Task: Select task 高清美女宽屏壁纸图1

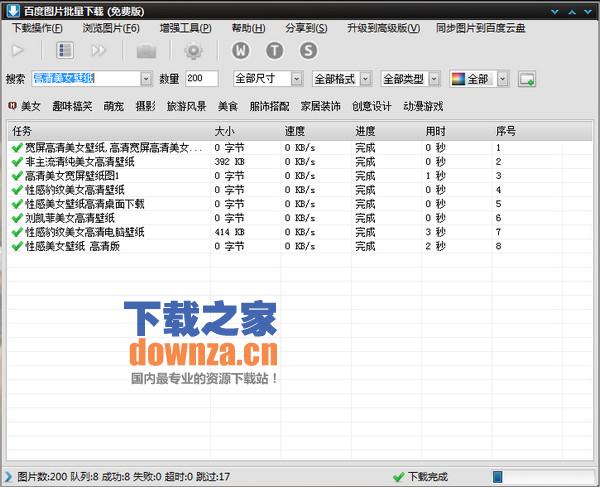Action: 72,176
